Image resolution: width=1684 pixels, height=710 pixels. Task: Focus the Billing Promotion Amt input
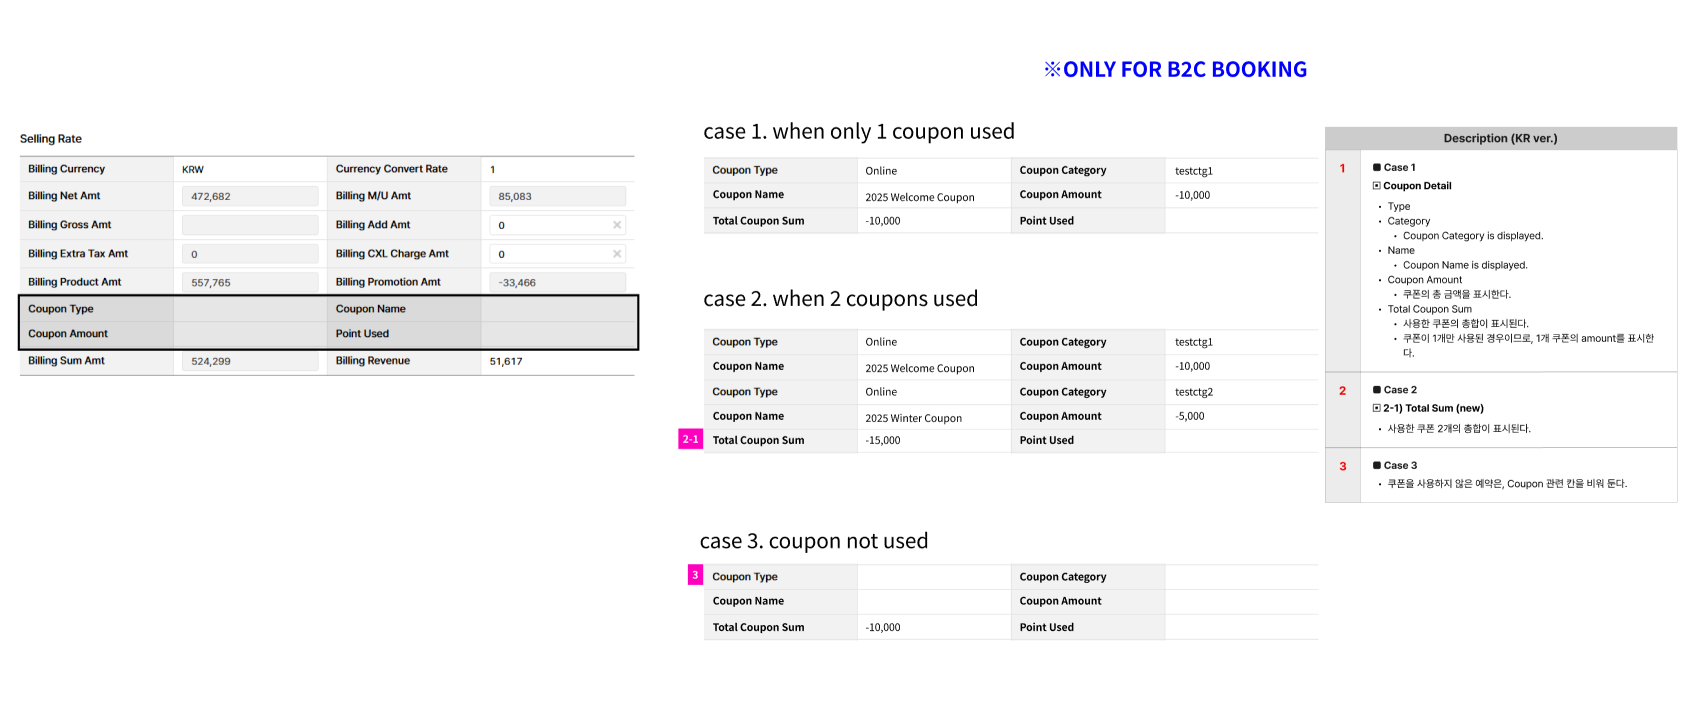click(x=557, y=282)
